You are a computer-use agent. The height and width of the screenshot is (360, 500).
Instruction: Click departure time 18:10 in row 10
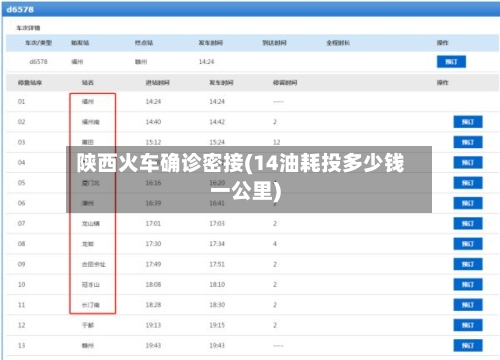[217, 285]
